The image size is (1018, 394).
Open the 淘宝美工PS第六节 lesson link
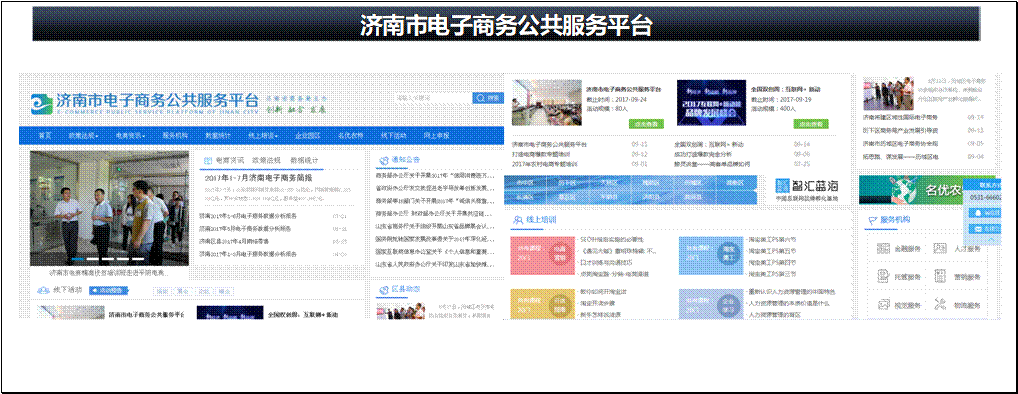coord(772,240)
